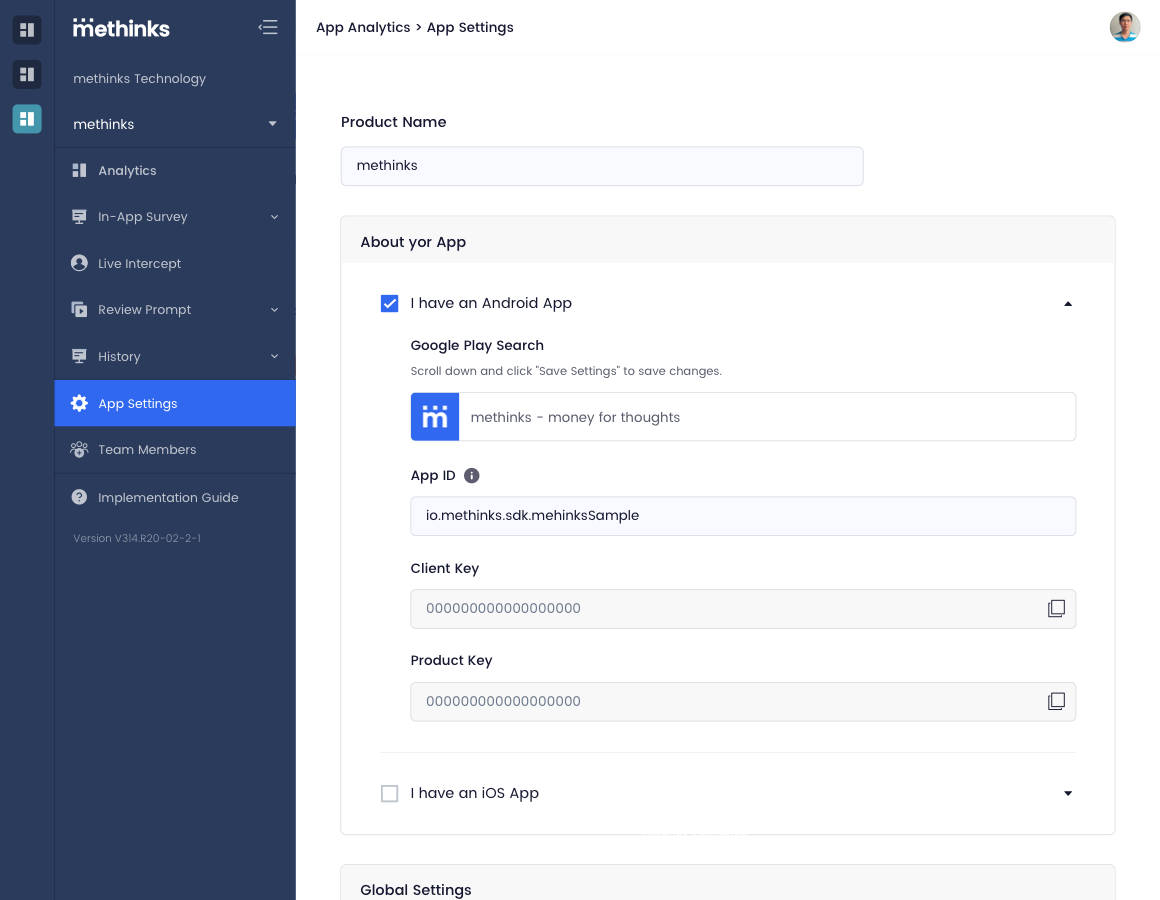The image size is (1160, 900).
Task: Click the App ID input field
Action: tap(743, 515)
